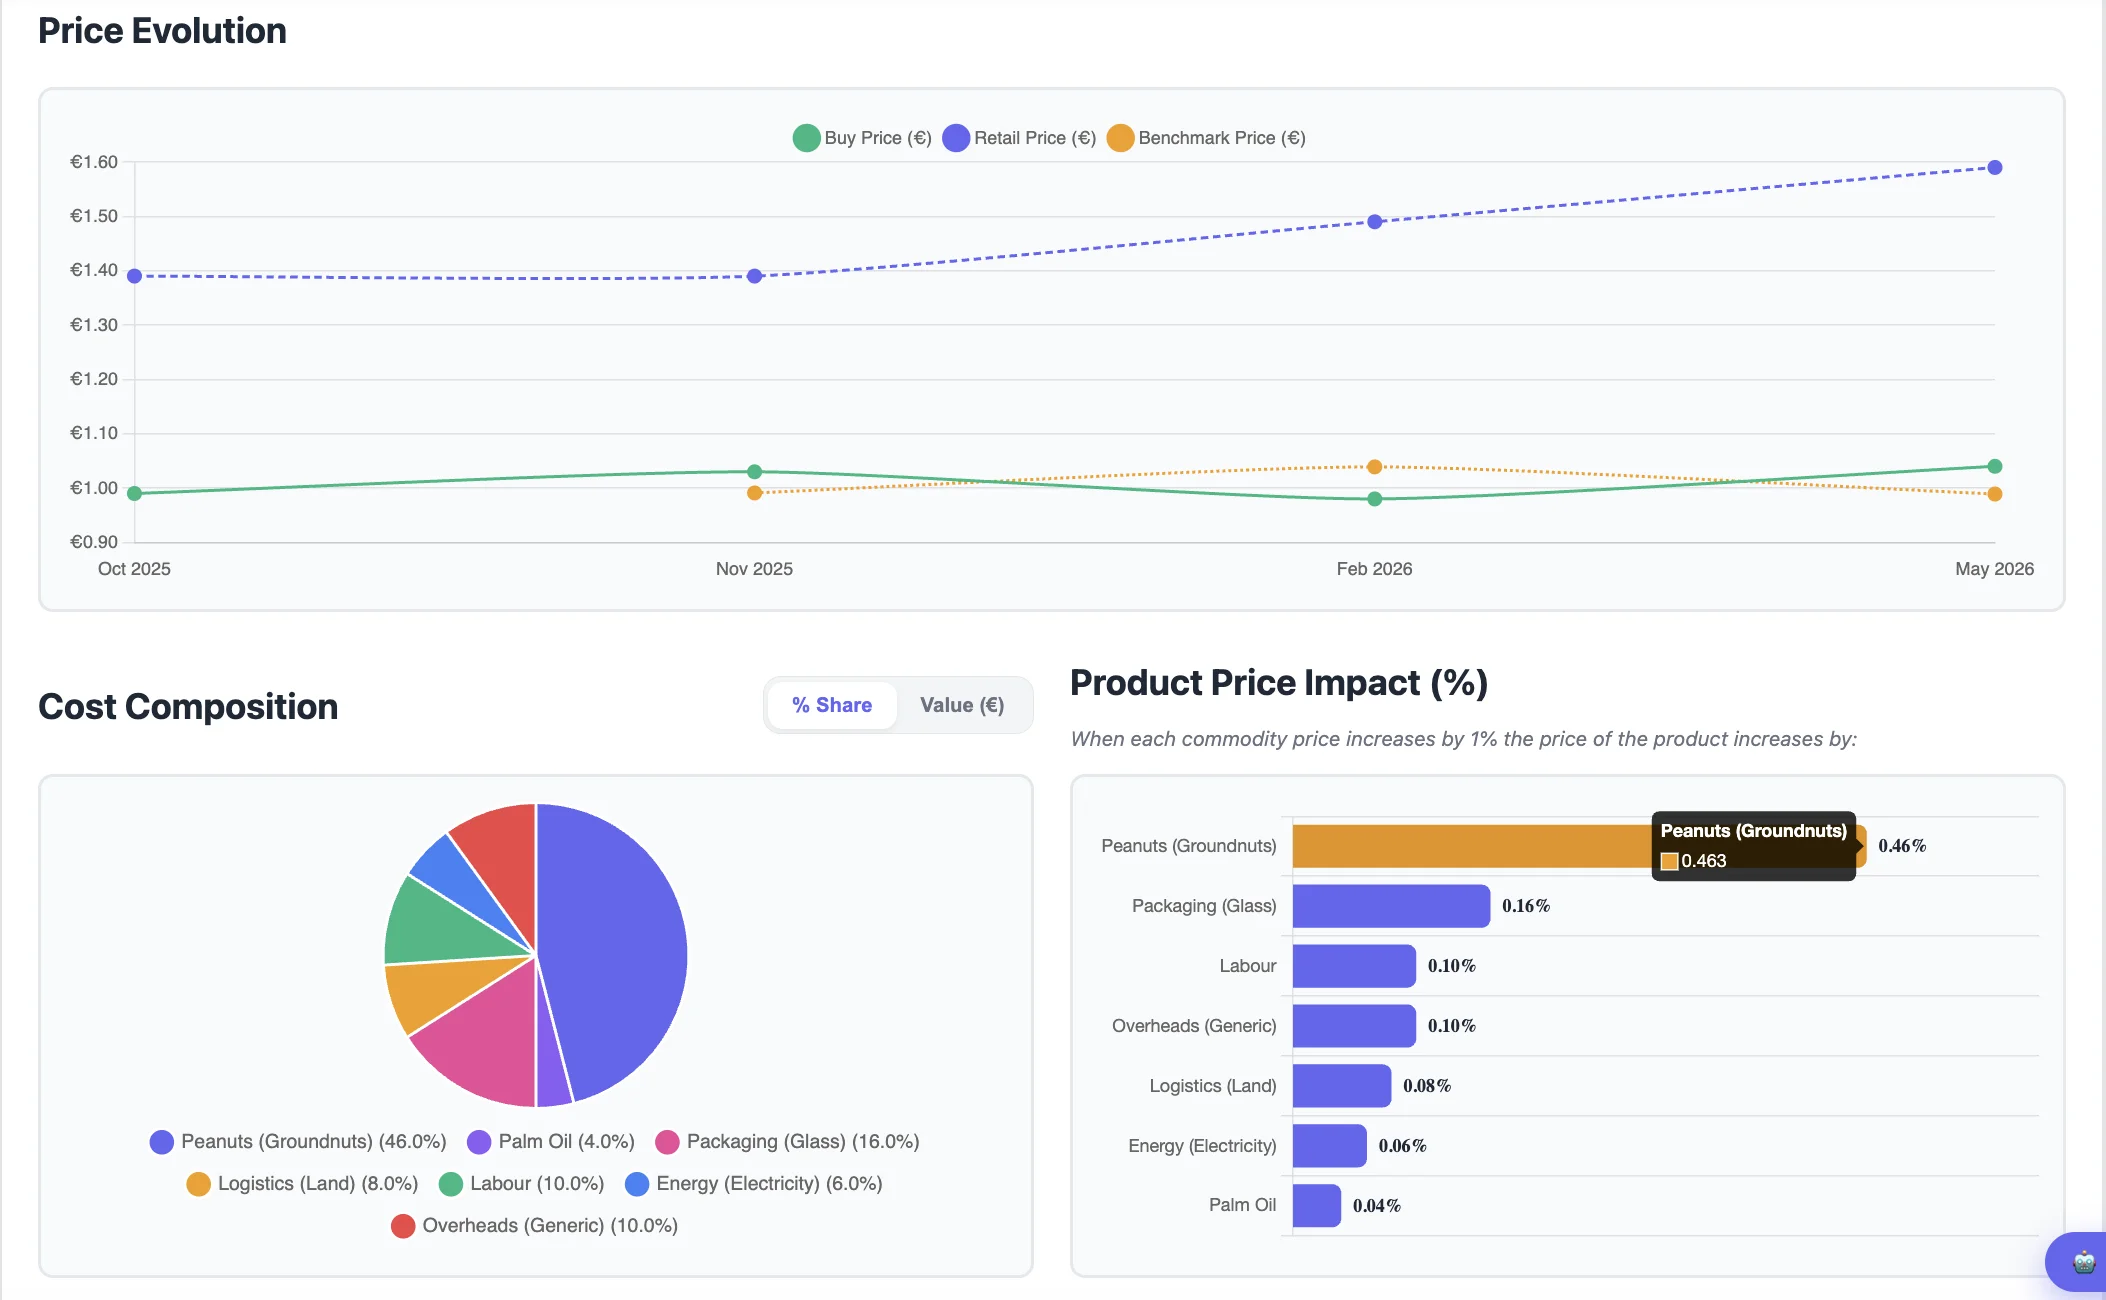
Task: Toggle Packaging (Glass) (16.0%) pie legend
Action: tap(788, 1142)
